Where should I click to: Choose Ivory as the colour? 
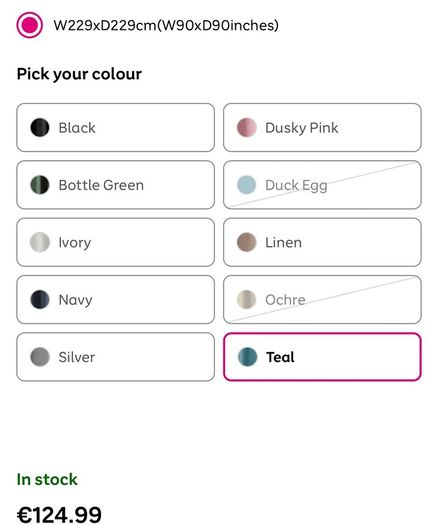click(x=116, y=242)
